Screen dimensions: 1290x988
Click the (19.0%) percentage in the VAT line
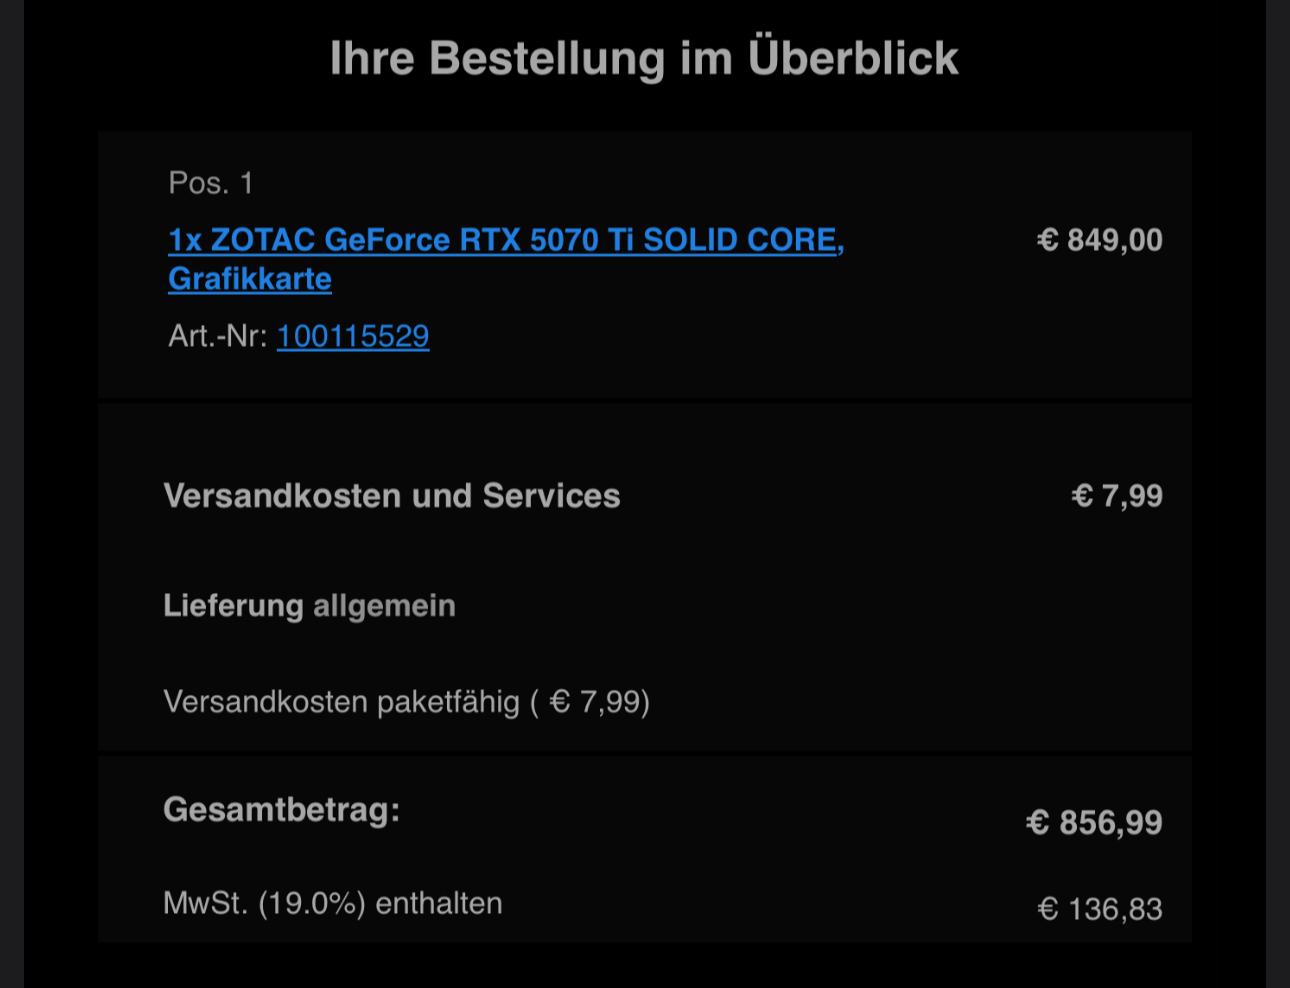312,903
